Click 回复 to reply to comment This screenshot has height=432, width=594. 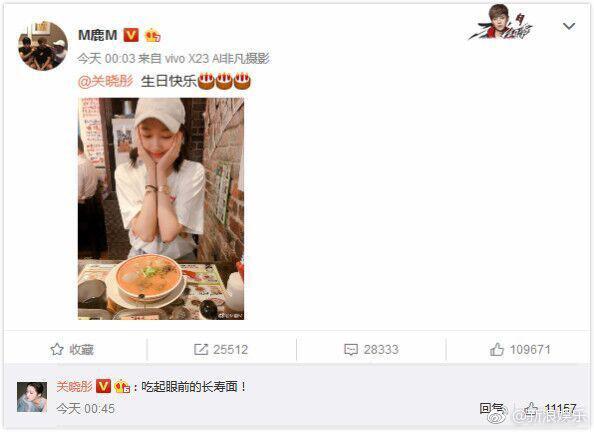pyautogui.click(x=491, y=408)
